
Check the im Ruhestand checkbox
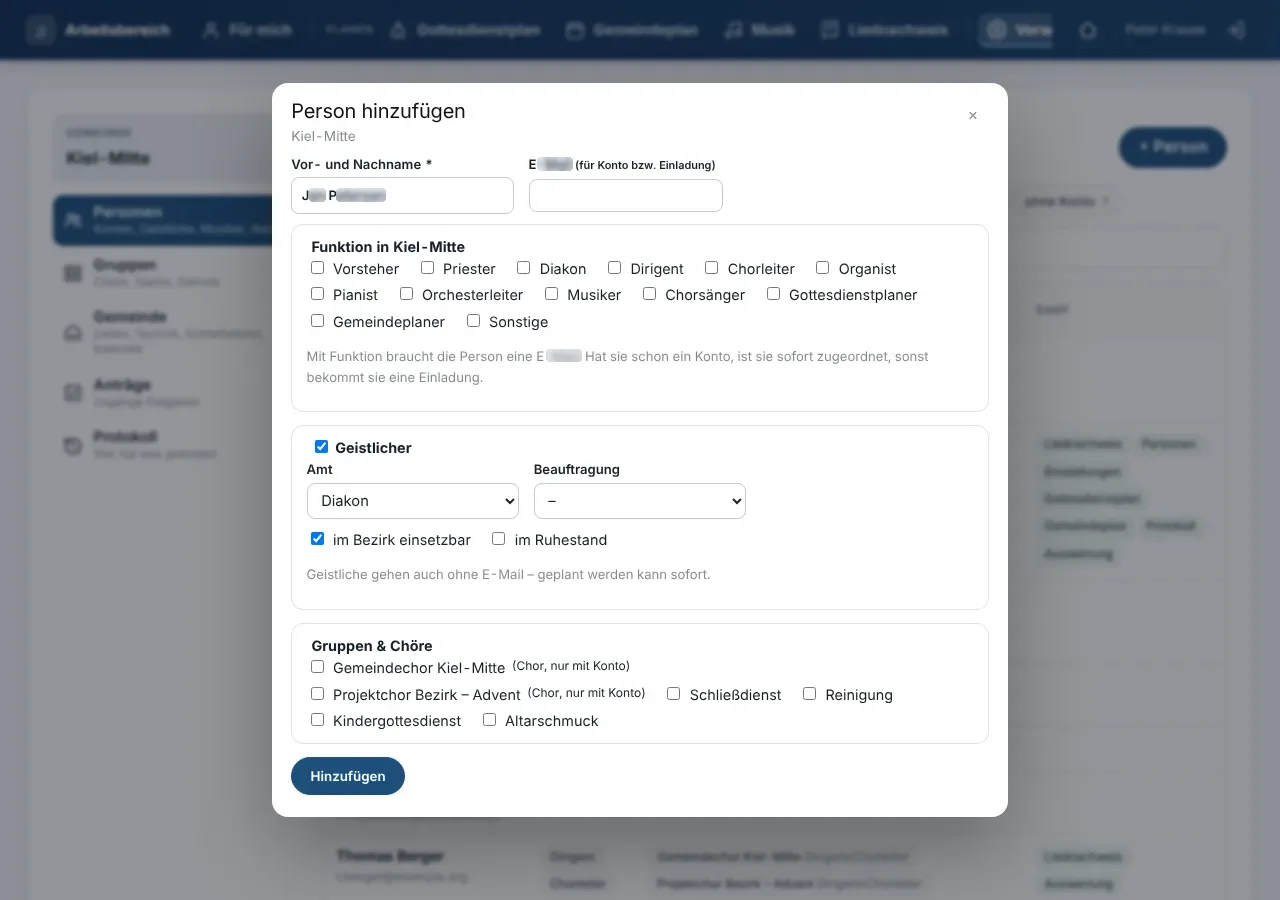coord(498,539)
